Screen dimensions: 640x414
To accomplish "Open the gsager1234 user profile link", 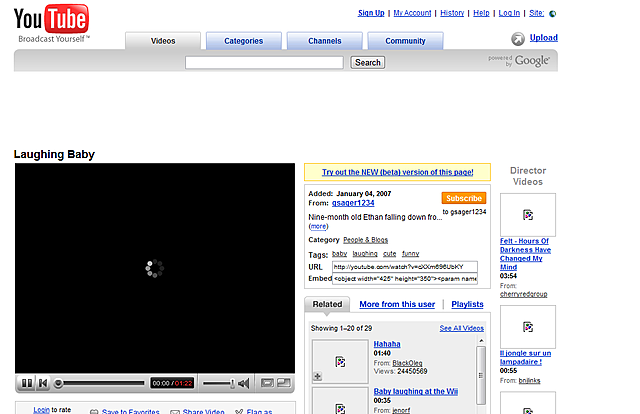I will tap(353, 203).
